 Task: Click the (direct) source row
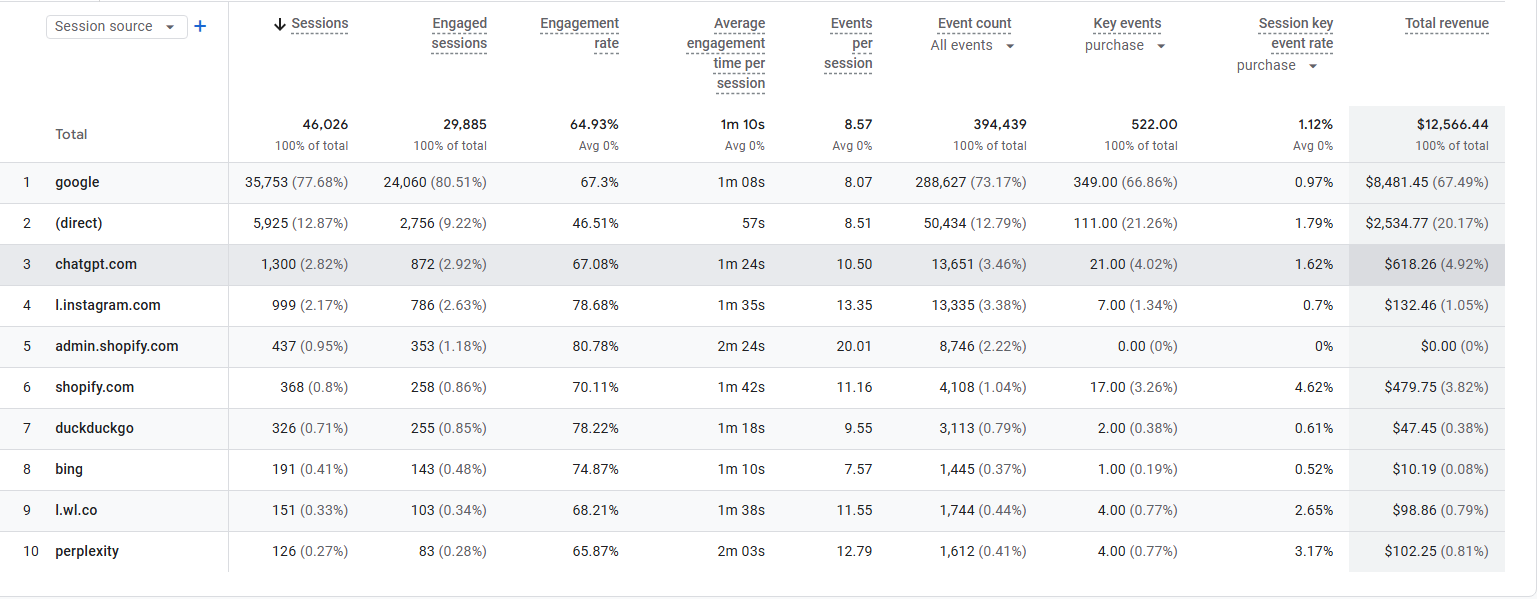click(79, 224)
